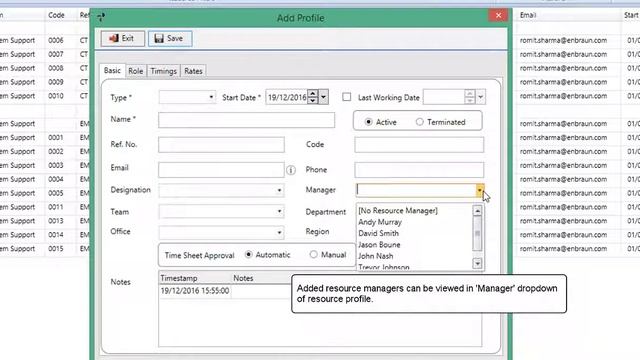Click the Email input field
The width and height of the screenshot is (640, 360).
(221, 170)
